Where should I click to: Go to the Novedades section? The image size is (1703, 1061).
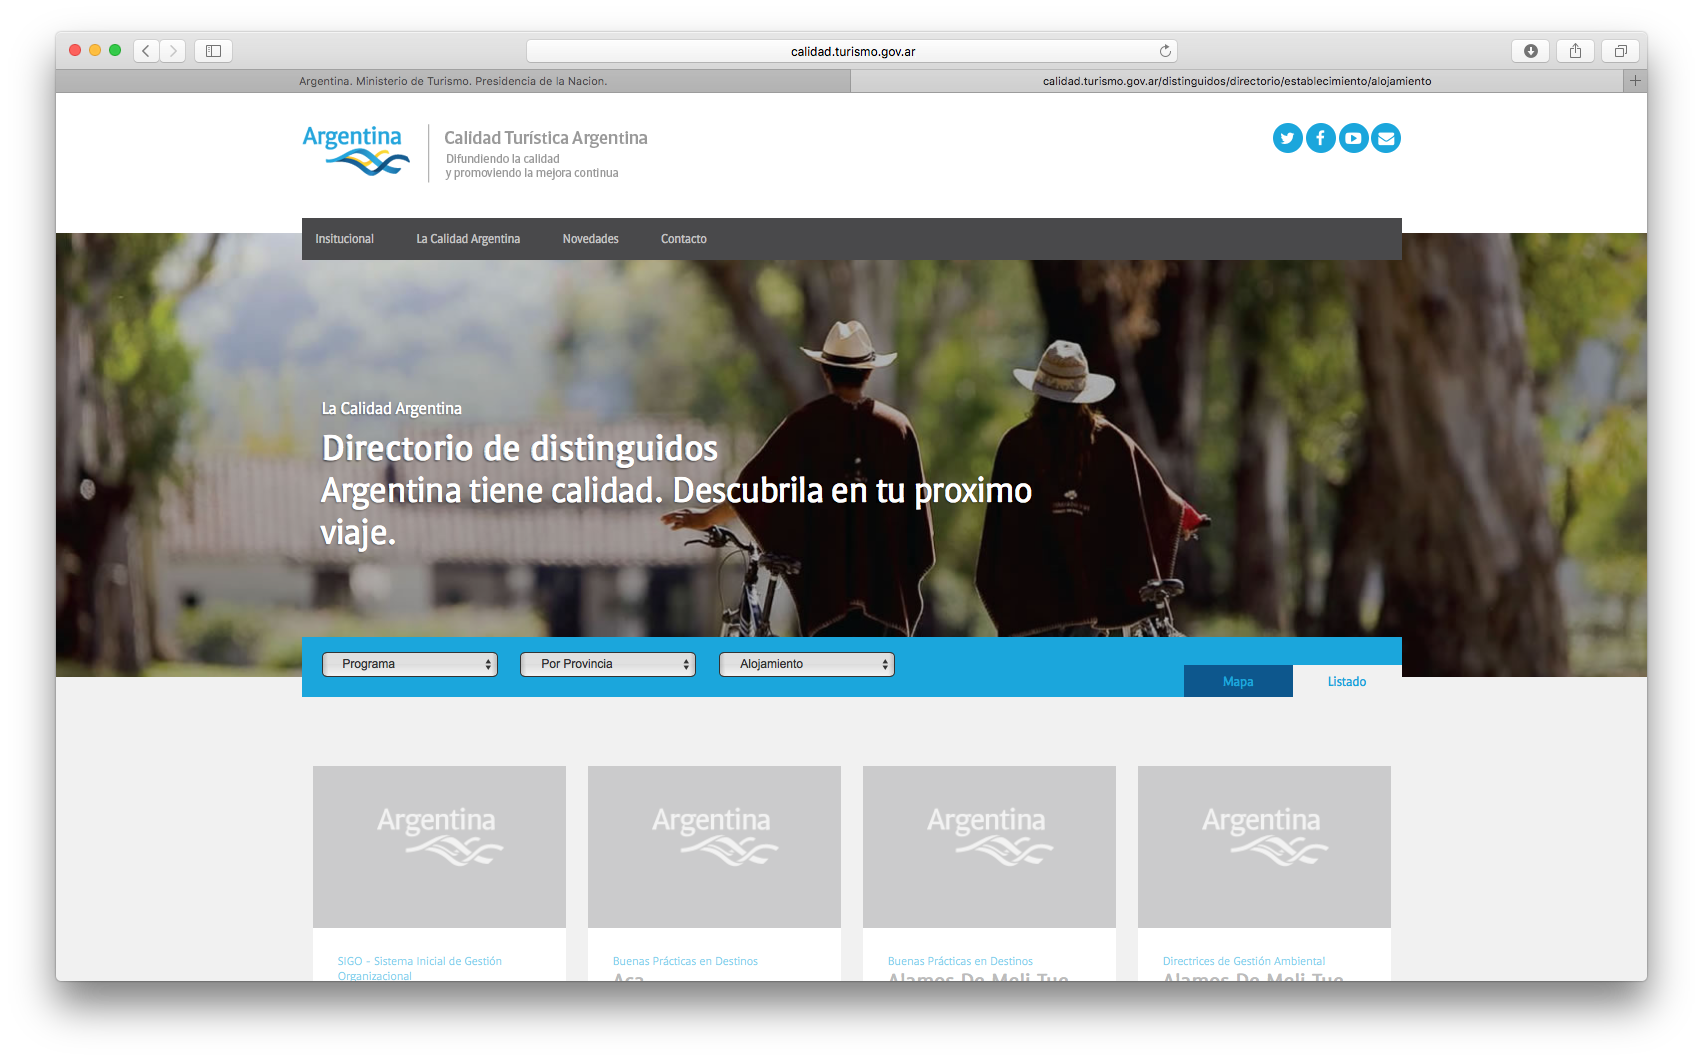590,239
